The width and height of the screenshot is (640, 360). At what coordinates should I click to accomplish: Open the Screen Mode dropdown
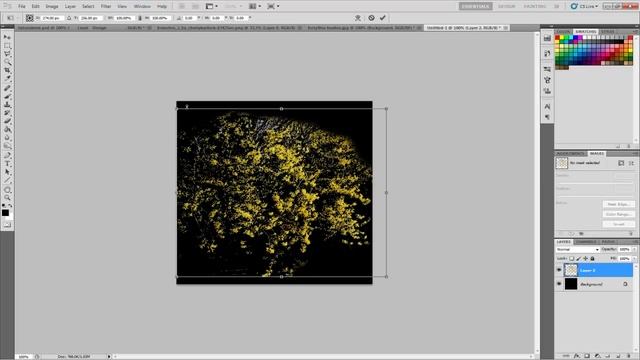tap(273, 6)
